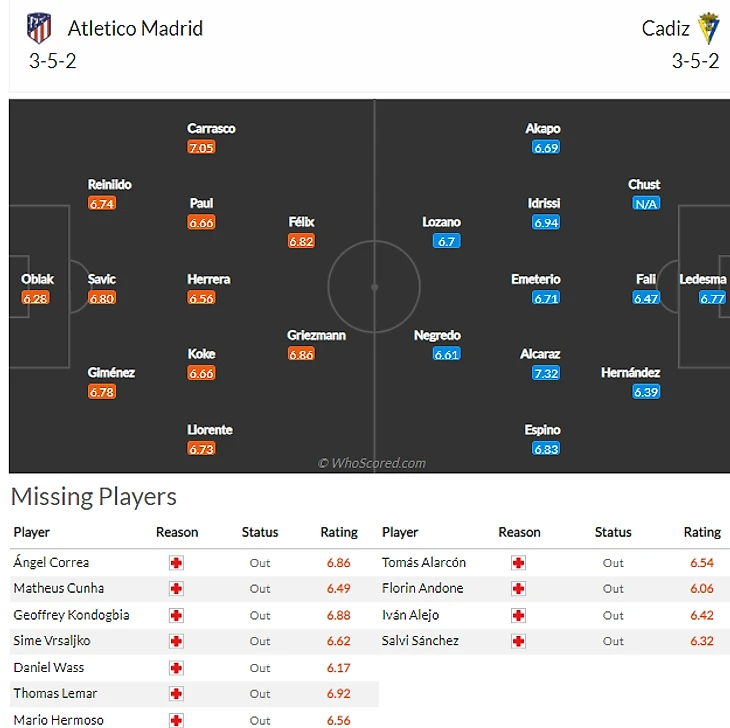Click Florin Andone's injury cross icon
The image size is (730, 728).
(518, 589)
